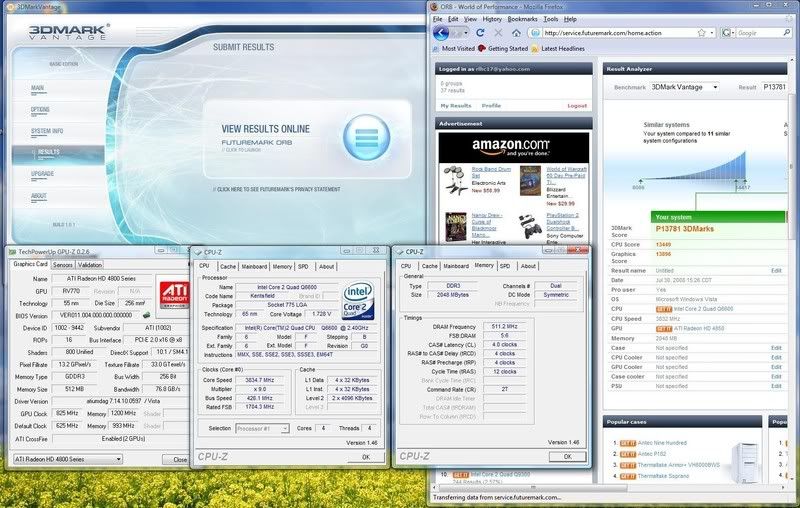This screenshot has width=800, height=508.
Task: Click Thermaltake Soprano case link
Action: pos(663,476)
